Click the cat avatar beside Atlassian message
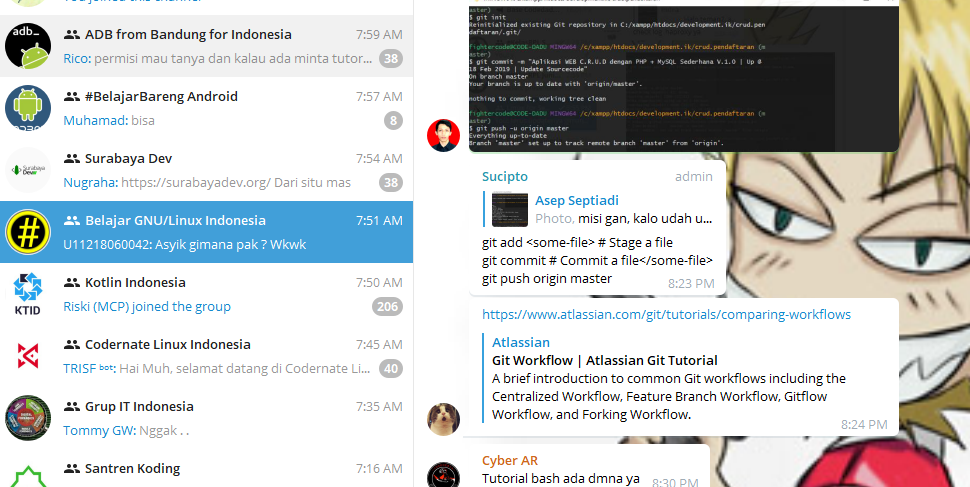This screenshot has height=487, width=970. (x=443, y=419)
